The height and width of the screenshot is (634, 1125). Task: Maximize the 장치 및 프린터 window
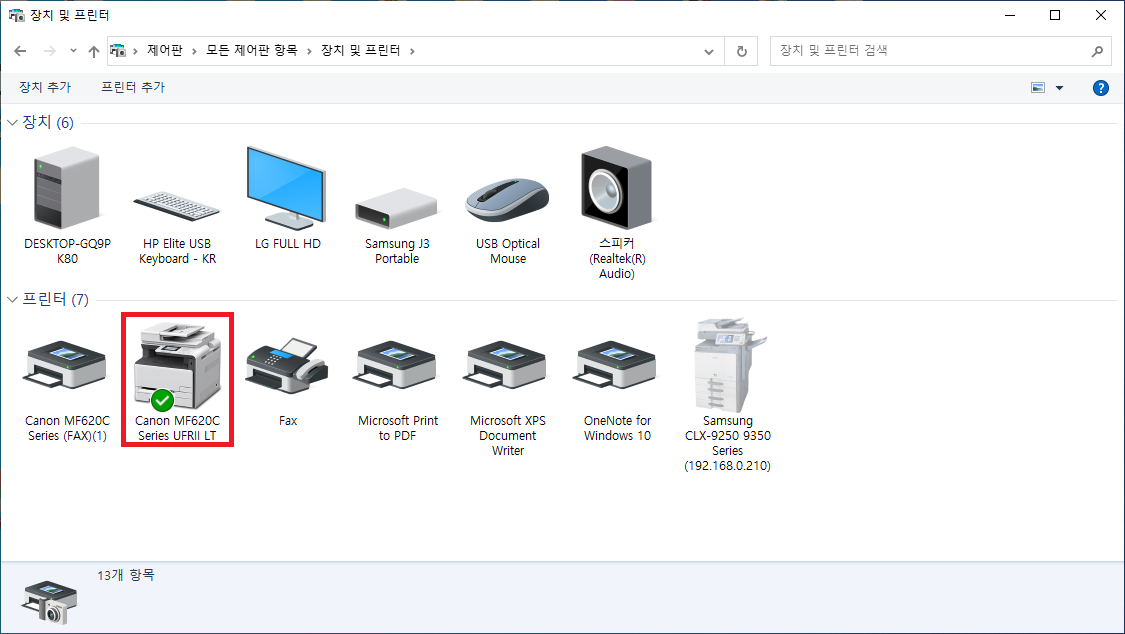point(1055,15)
